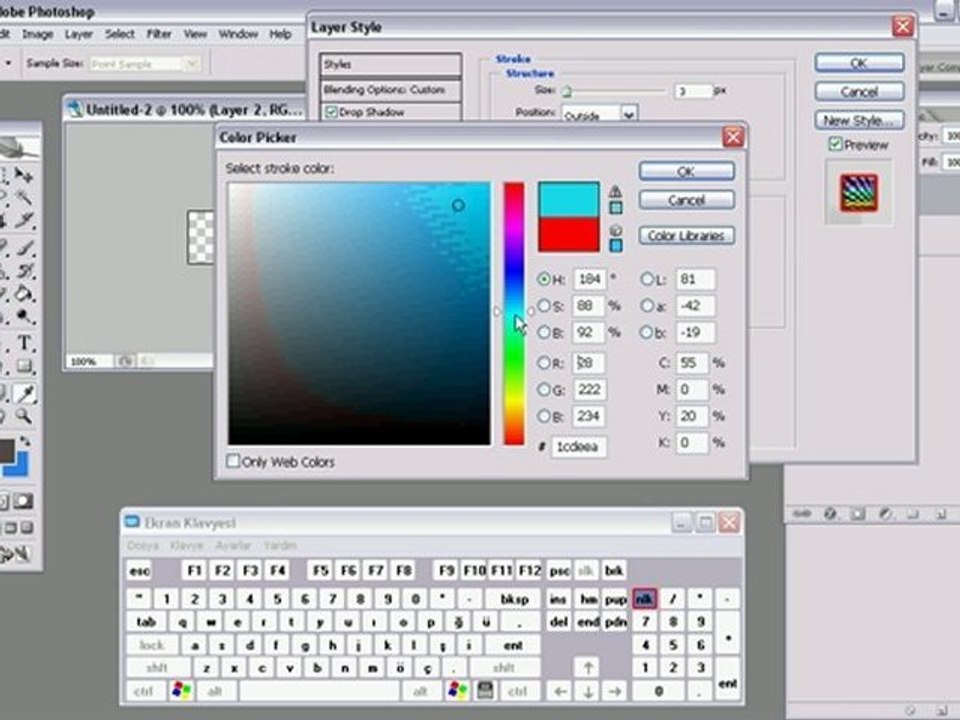Select the R red radio button

click(544, 362)
